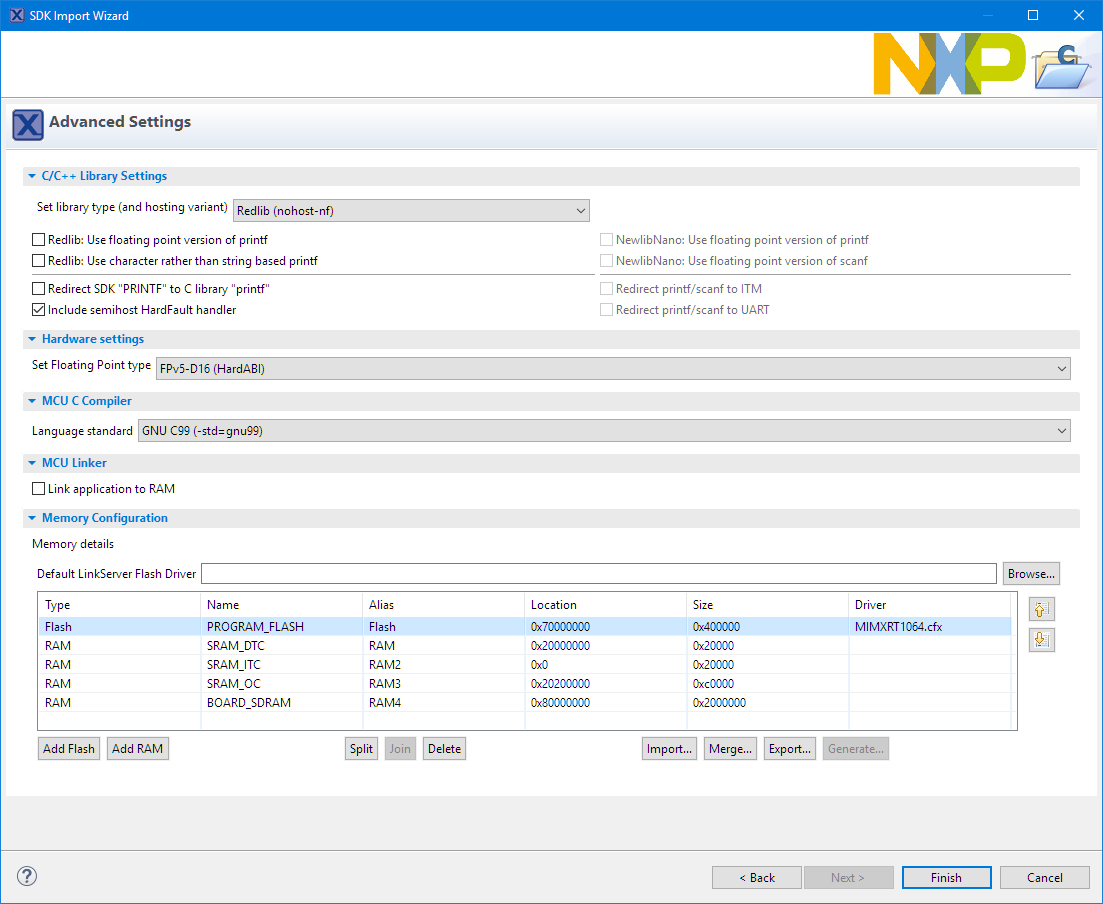Collapse the Memory Configuration section
The image size is (1103, 904).
[x=32, y=518]
